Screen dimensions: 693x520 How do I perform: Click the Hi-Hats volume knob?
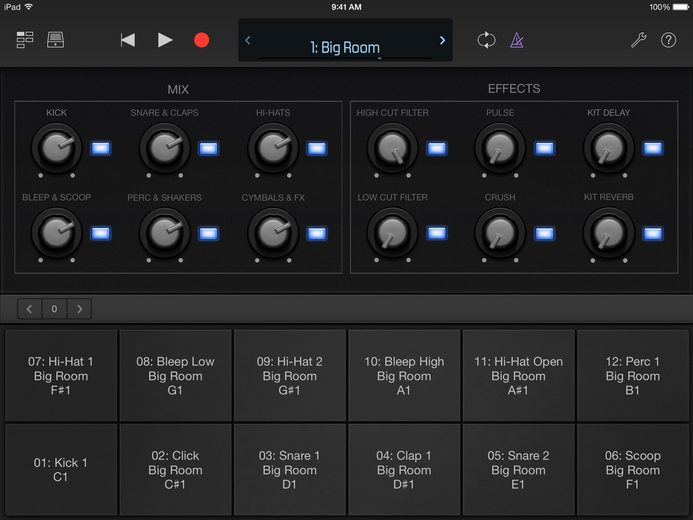coord(273,148)
